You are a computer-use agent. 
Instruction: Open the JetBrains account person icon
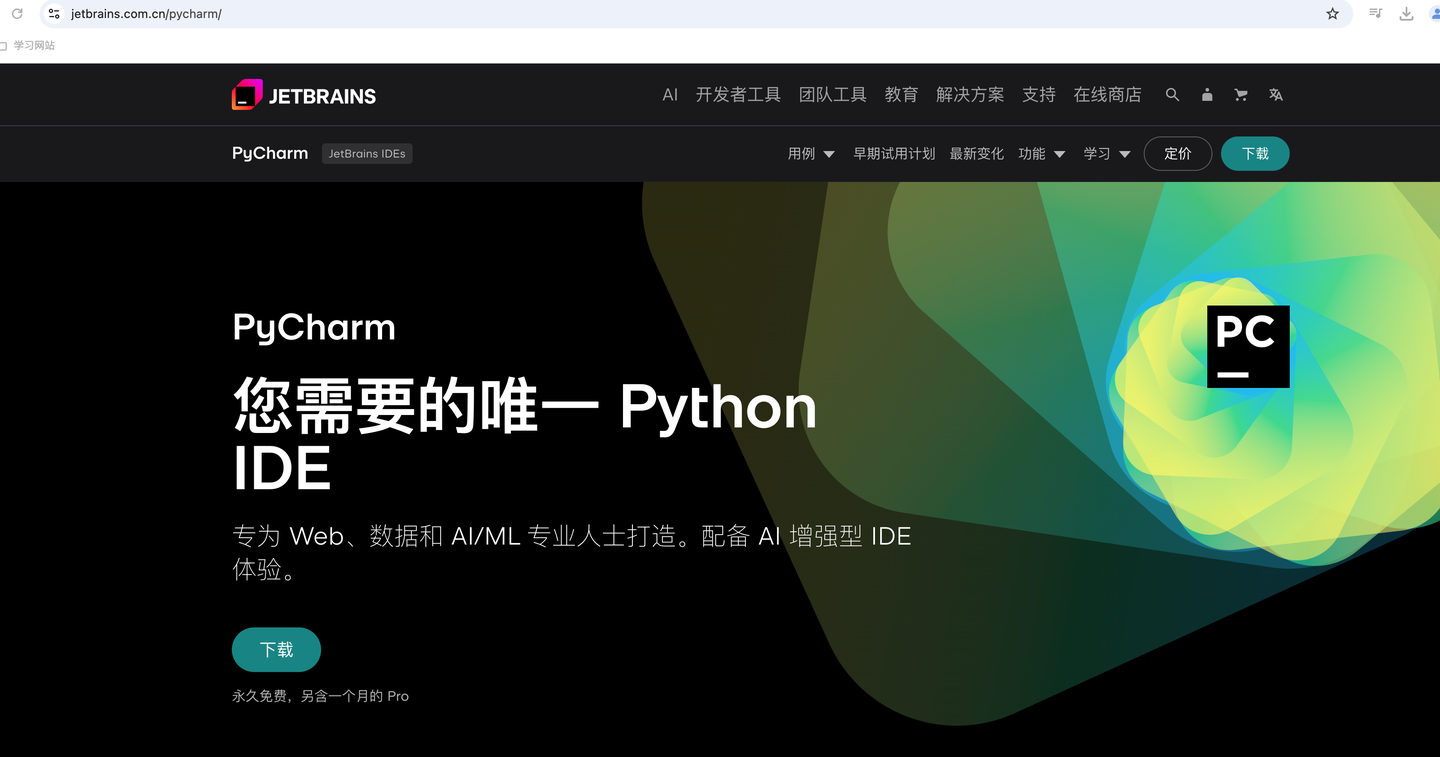[x=1207, y=95]
